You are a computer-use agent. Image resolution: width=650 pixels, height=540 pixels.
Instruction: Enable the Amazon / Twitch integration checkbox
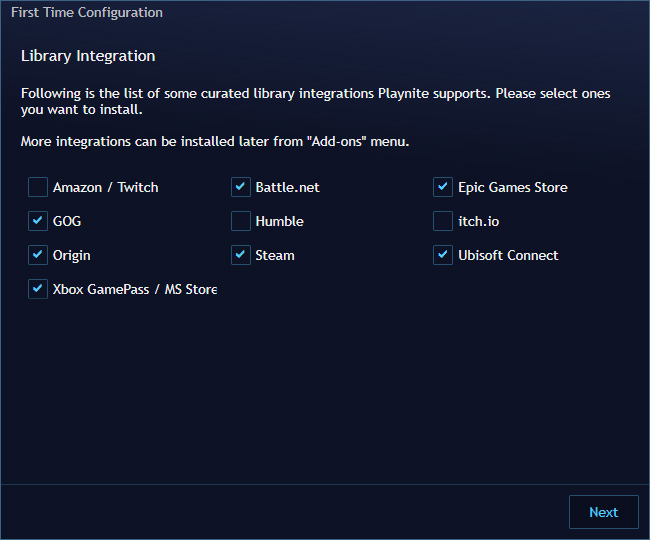[x=38, y=187]
